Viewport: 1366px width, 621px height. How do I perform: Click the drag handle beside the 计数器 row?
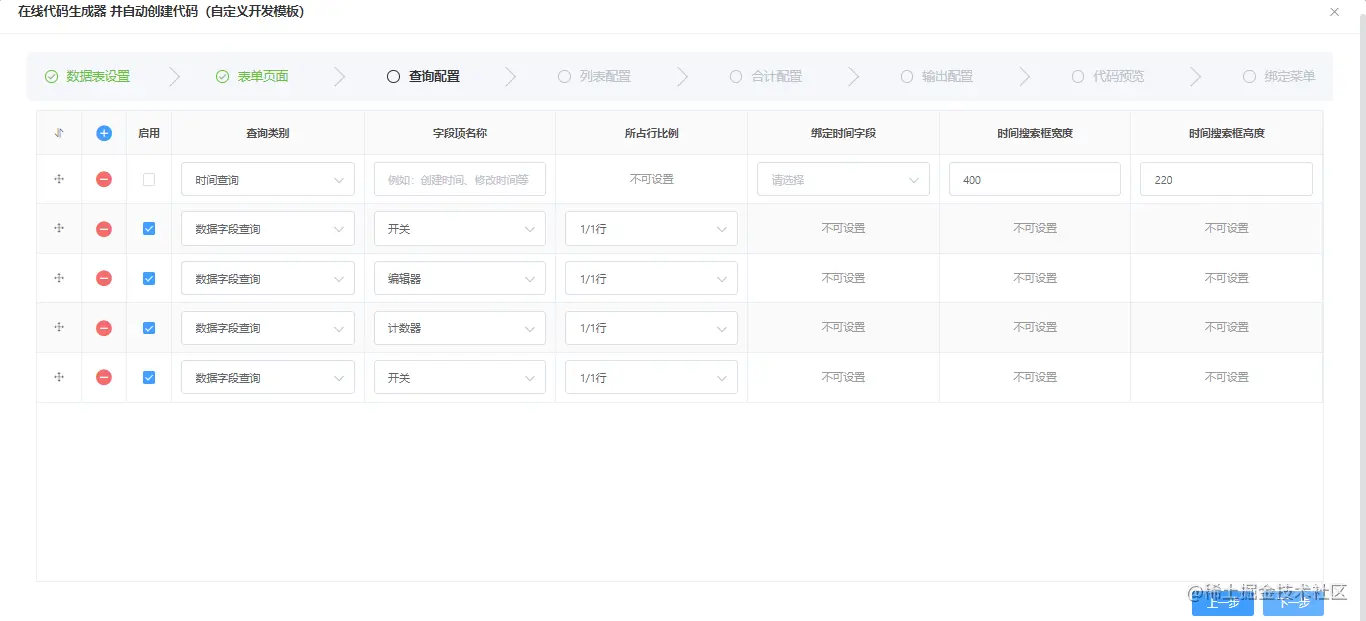pos(59,327)
